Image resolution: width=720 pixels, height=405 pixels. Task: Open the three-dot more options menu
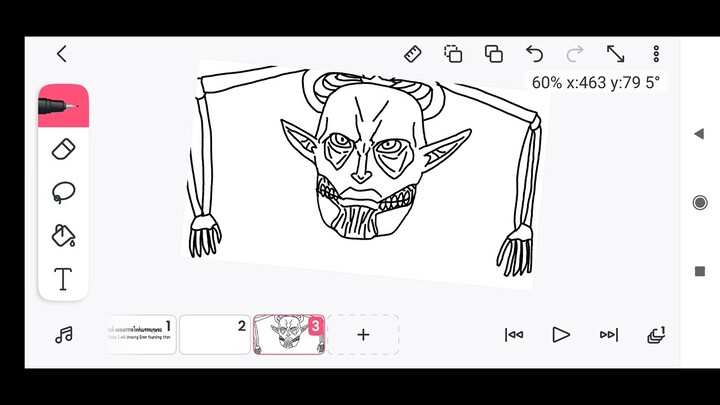[x=656, y=54]
